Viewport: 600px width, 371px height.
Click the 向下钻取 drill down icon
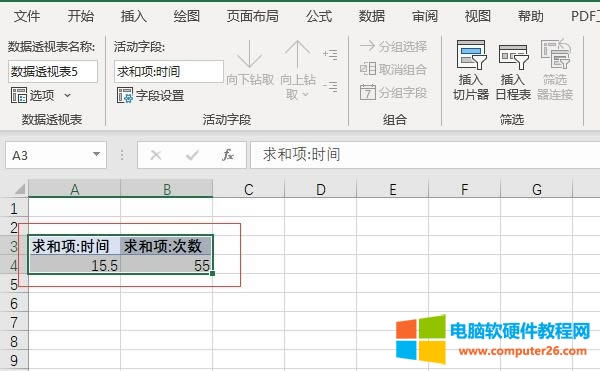[249, 55]
